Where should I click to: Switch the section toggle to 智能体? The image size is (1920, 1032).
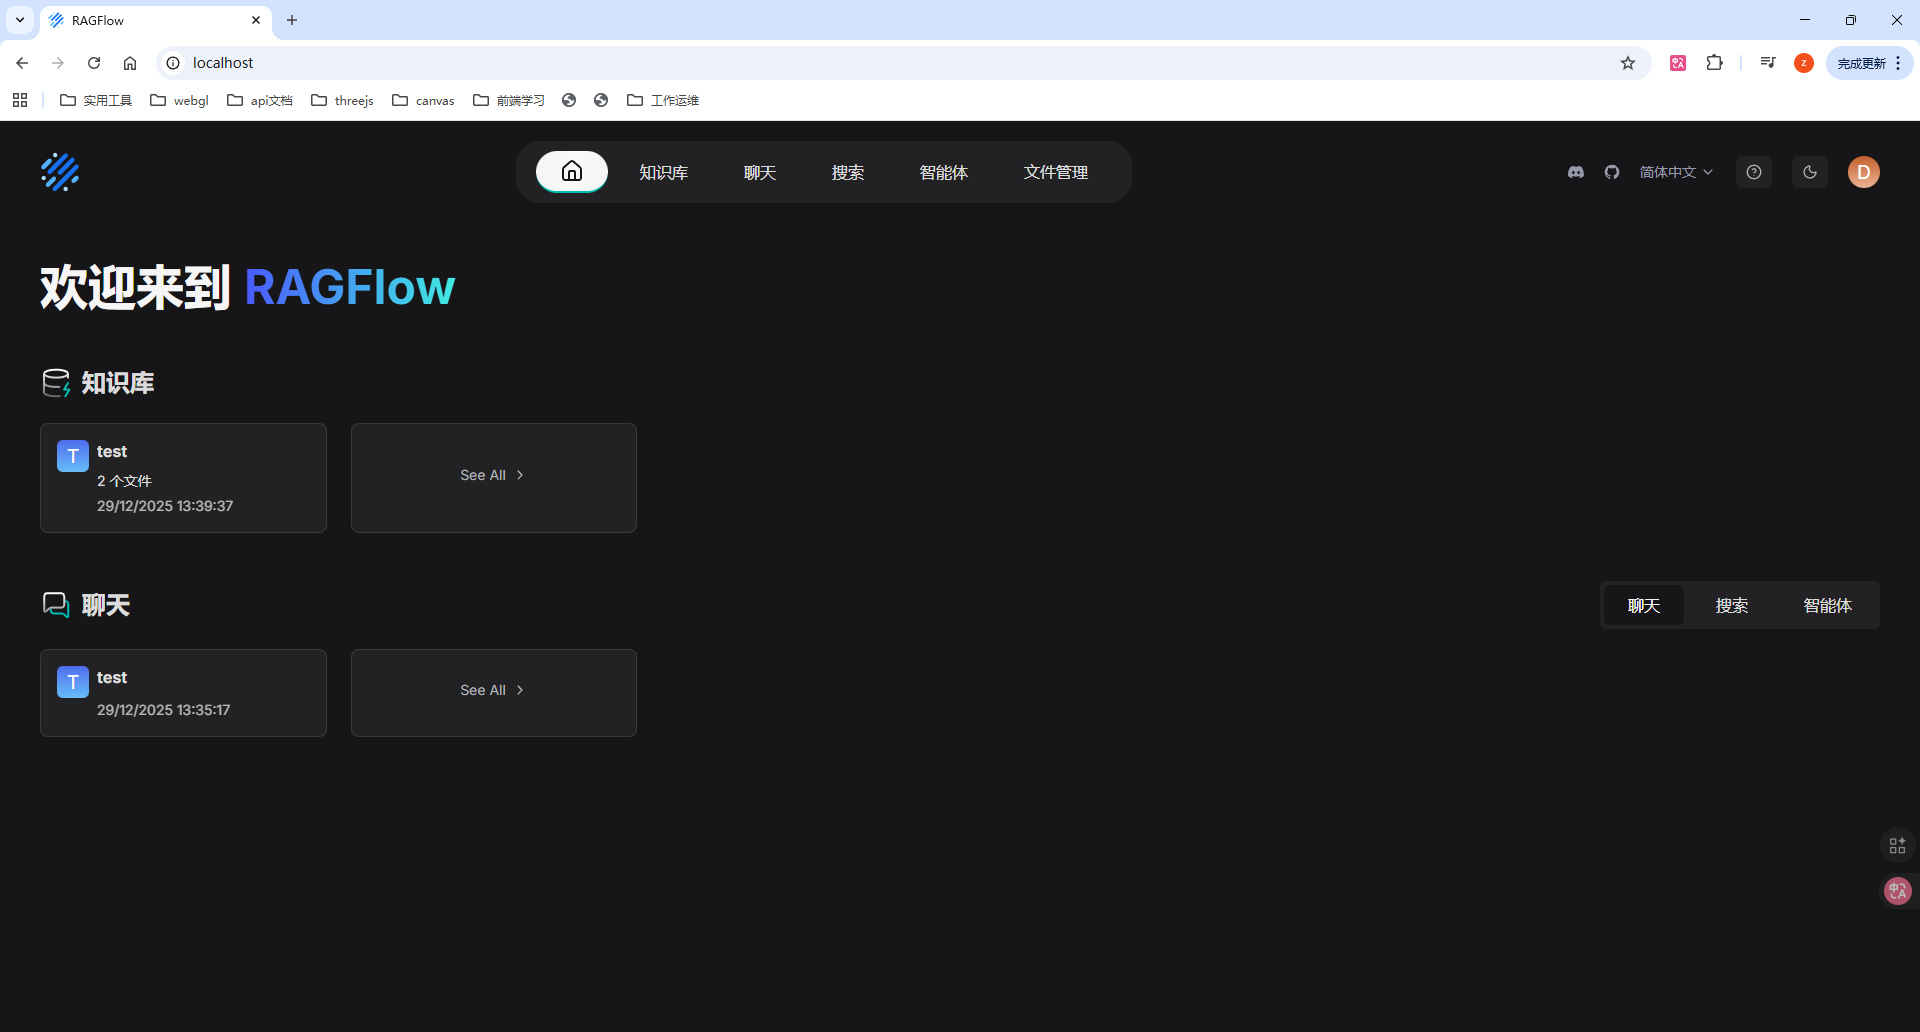pyautogui.click(x=1827, y=606)
